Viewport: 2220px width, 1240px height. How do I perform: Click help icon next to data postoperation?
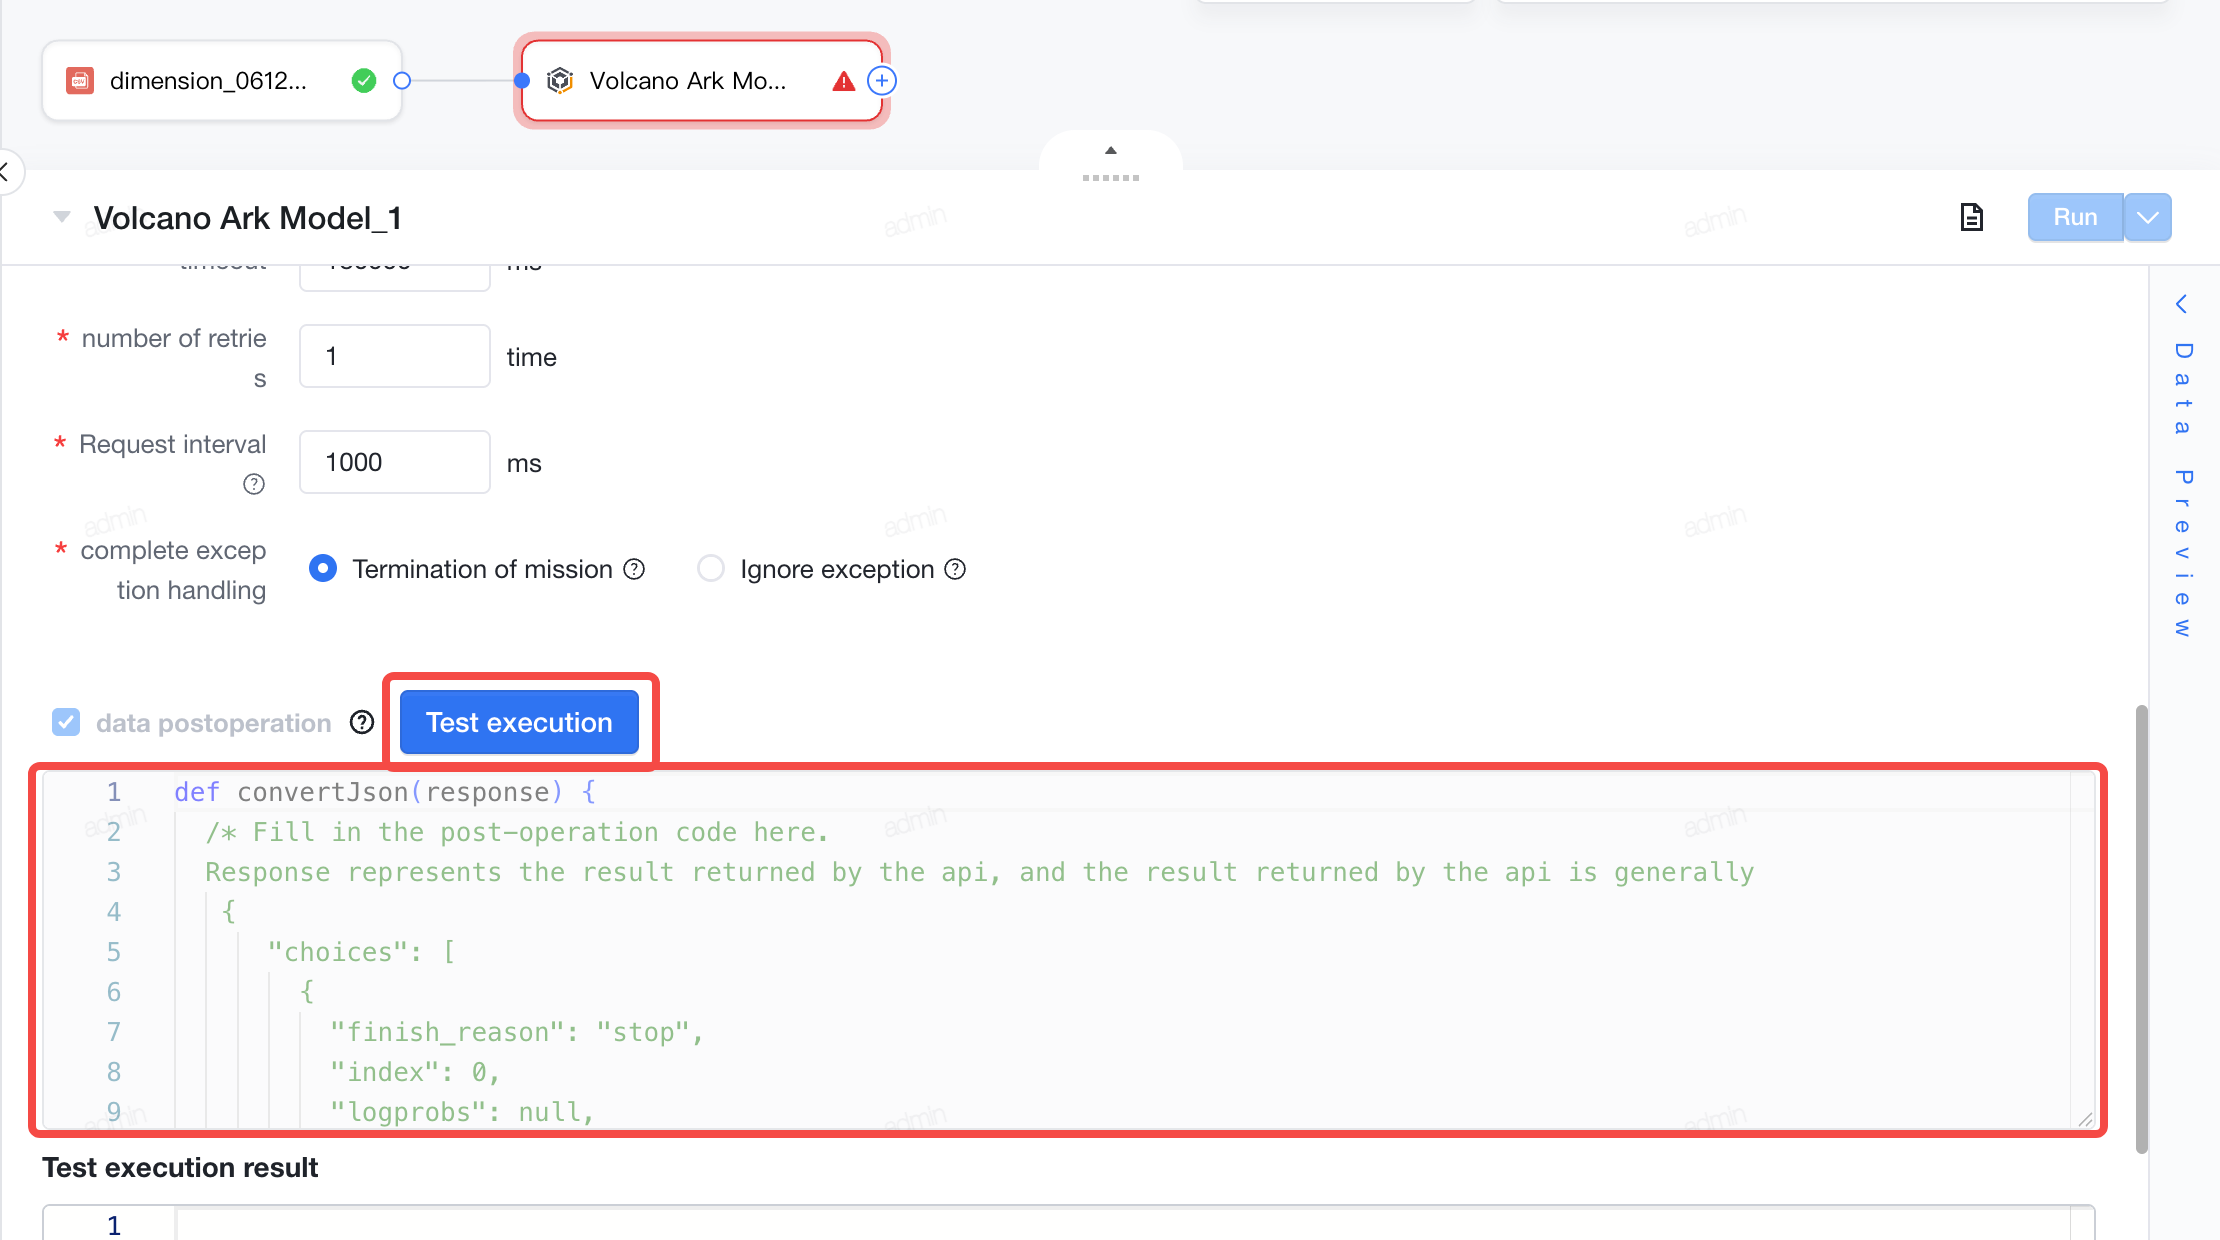click(x=362, y=722)
